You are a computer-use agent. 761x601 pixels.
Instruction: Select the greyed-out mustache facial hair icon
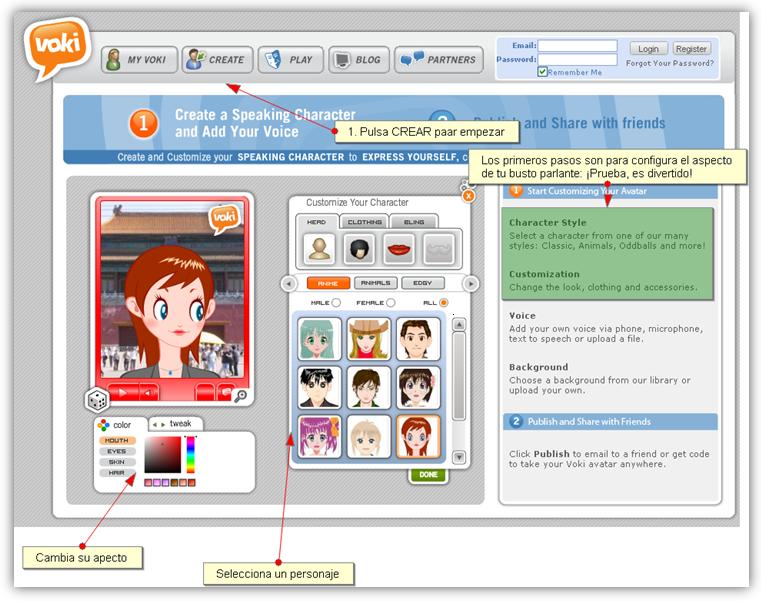pyautogui.click(x=439, y=249)
